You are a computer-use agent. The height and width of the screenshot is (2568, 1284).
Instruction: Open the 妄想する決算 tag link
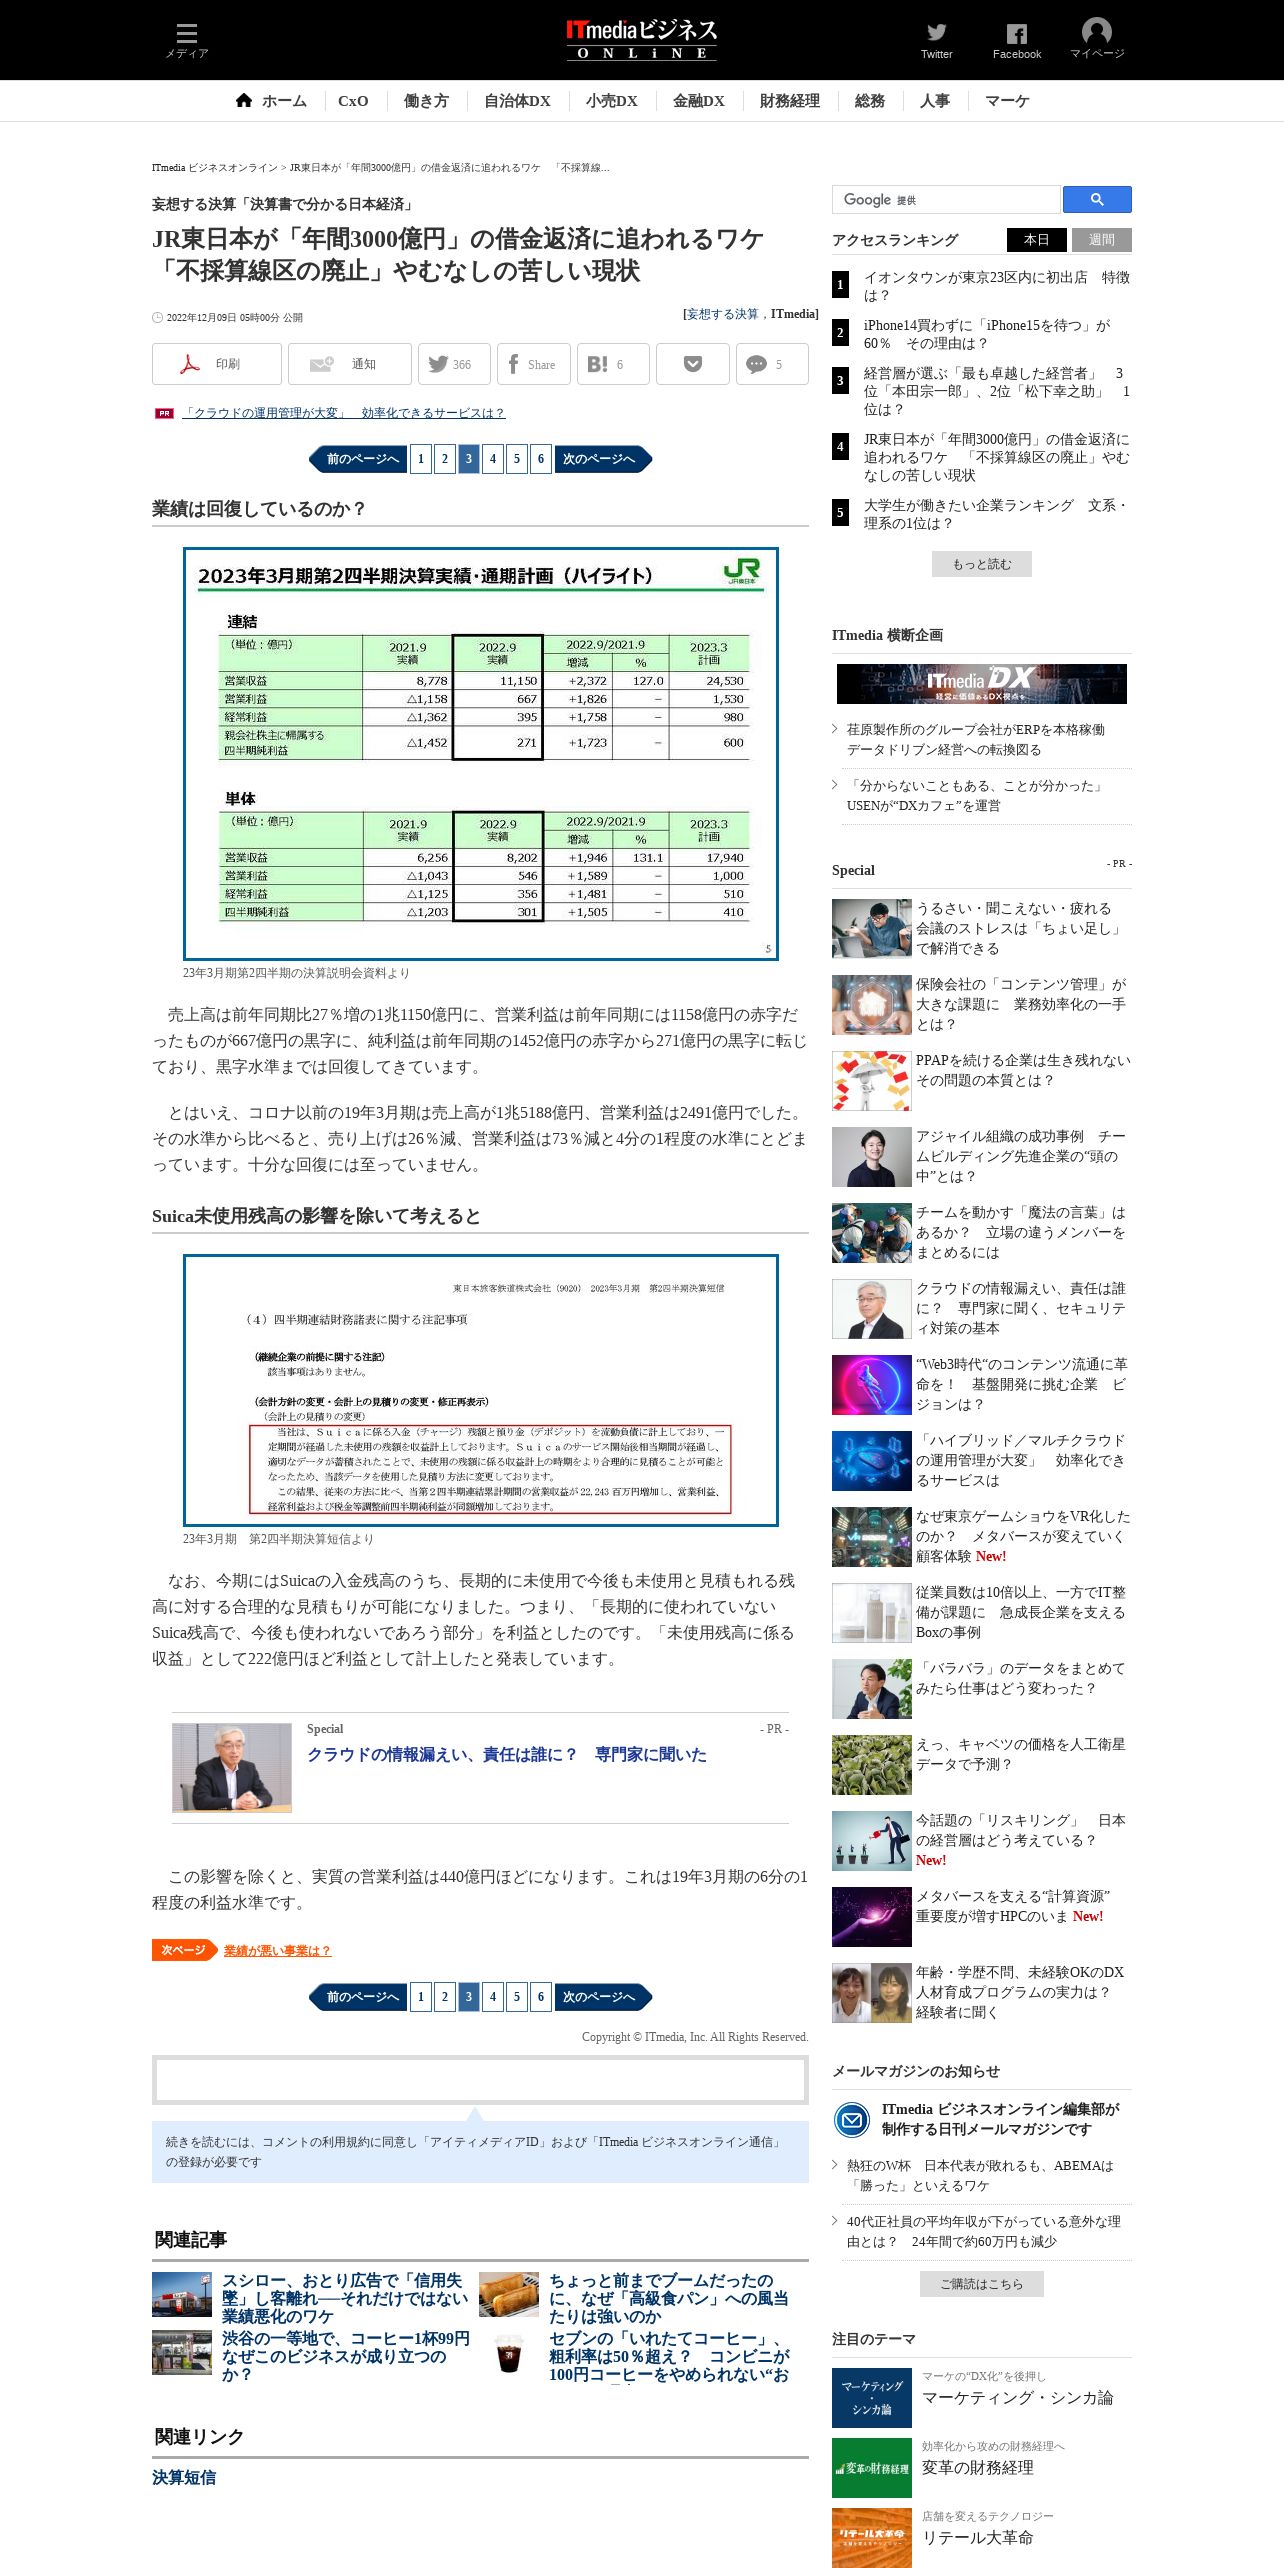(x=722, y=314)
